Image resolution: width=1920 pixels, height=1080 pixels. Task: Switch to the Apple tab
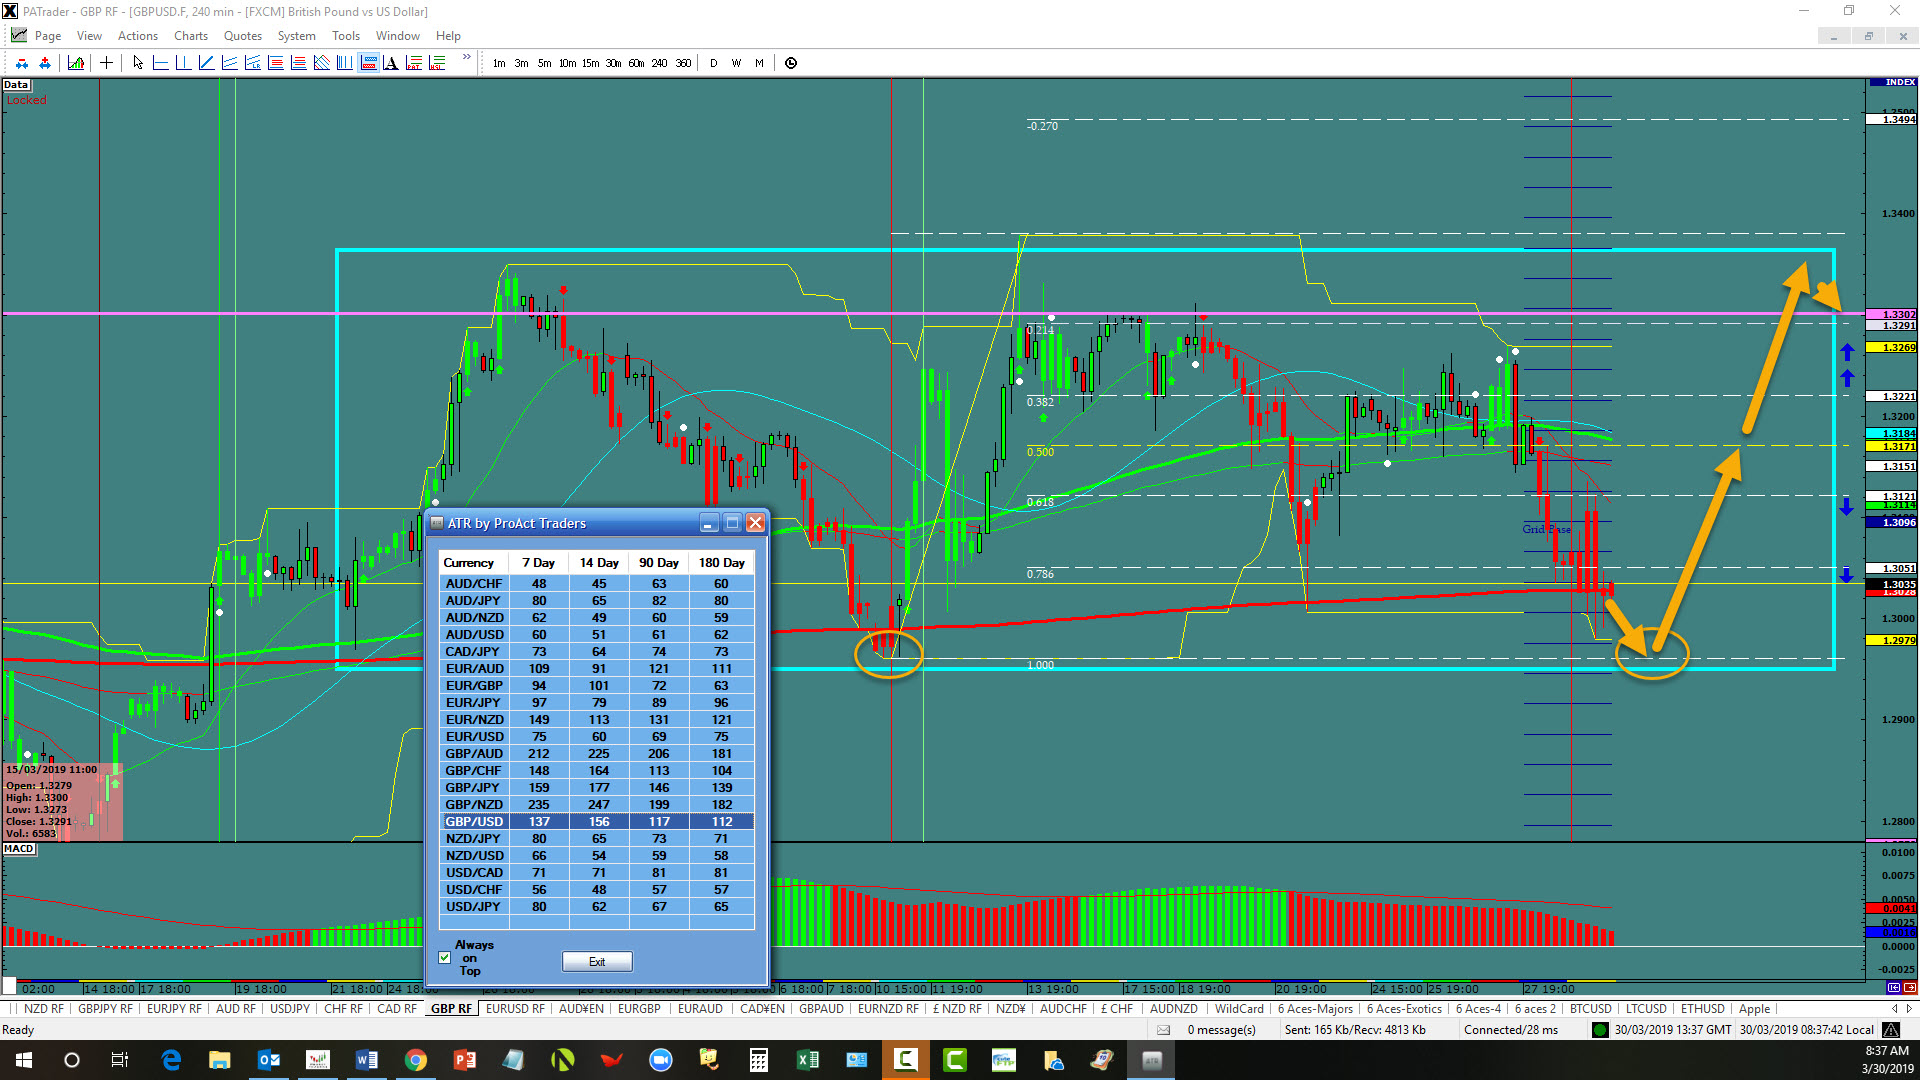[1754, 1009]
